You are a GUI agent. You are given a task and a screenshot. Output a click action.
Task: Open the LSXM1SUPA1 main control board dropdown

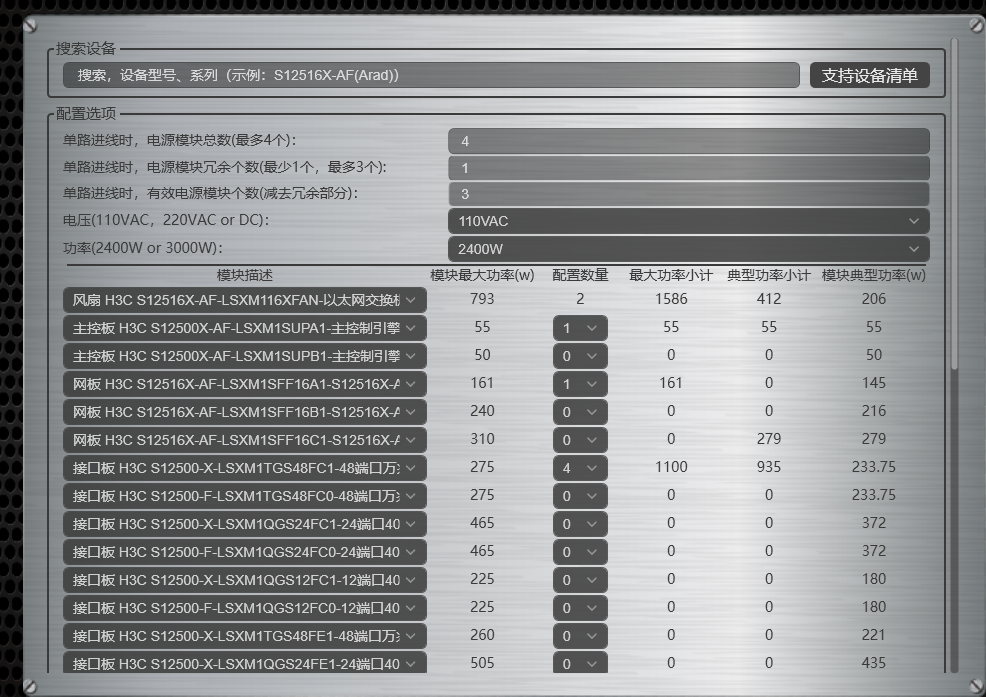click(x=245, y=328)
